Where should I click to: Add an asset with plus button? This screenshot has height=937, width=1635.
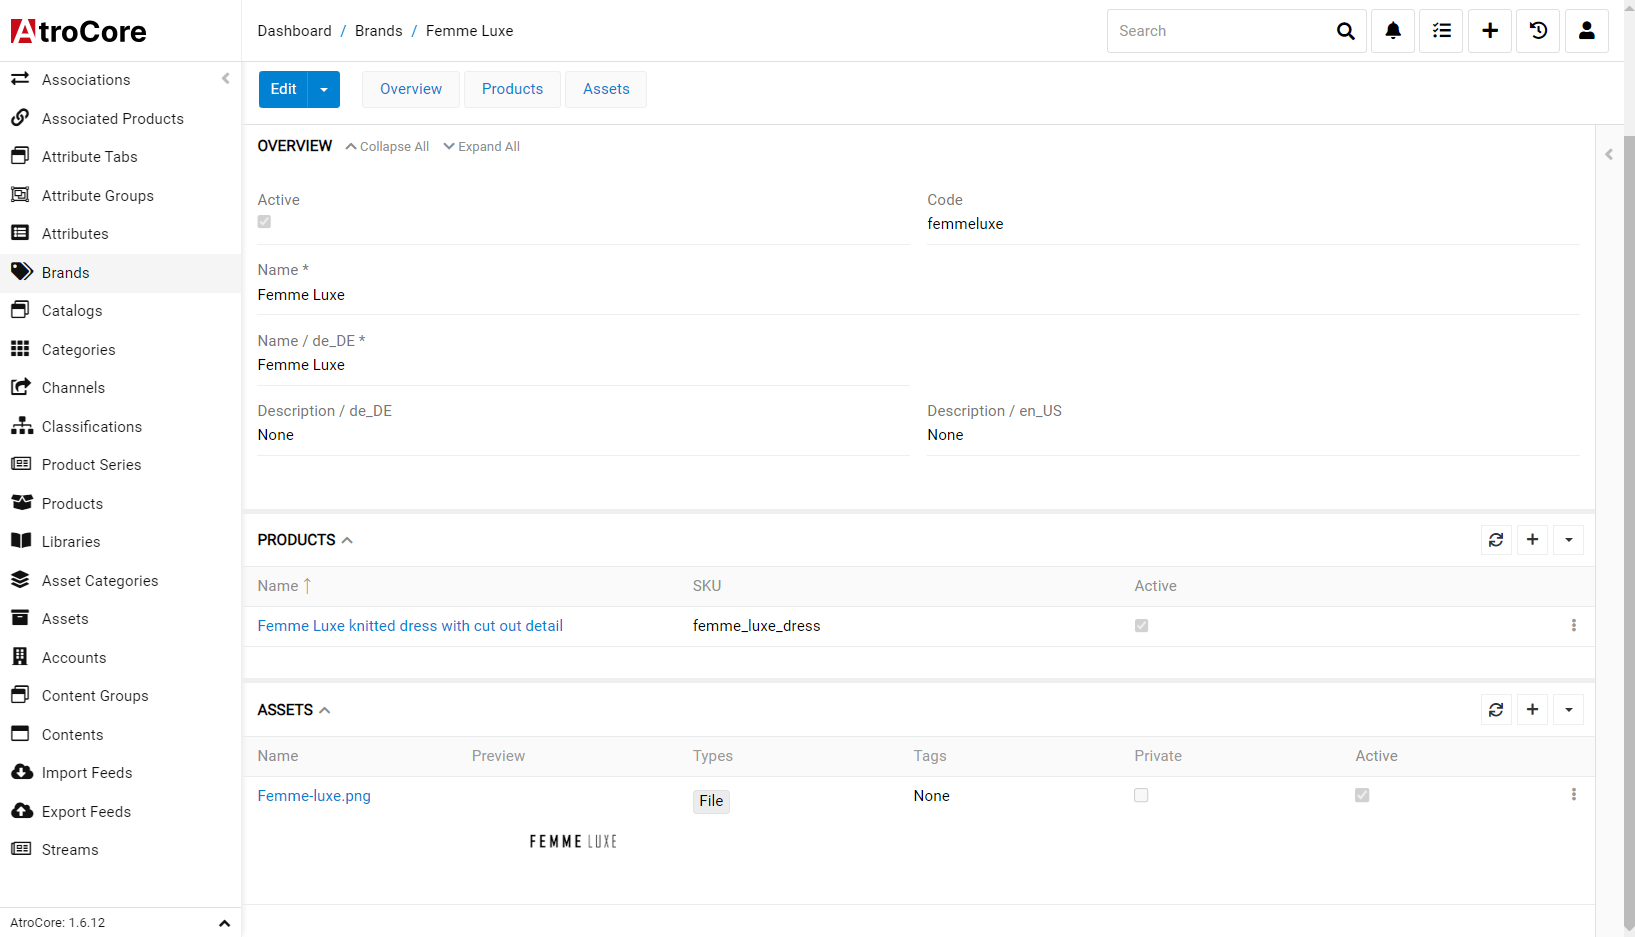[1532, 710]
